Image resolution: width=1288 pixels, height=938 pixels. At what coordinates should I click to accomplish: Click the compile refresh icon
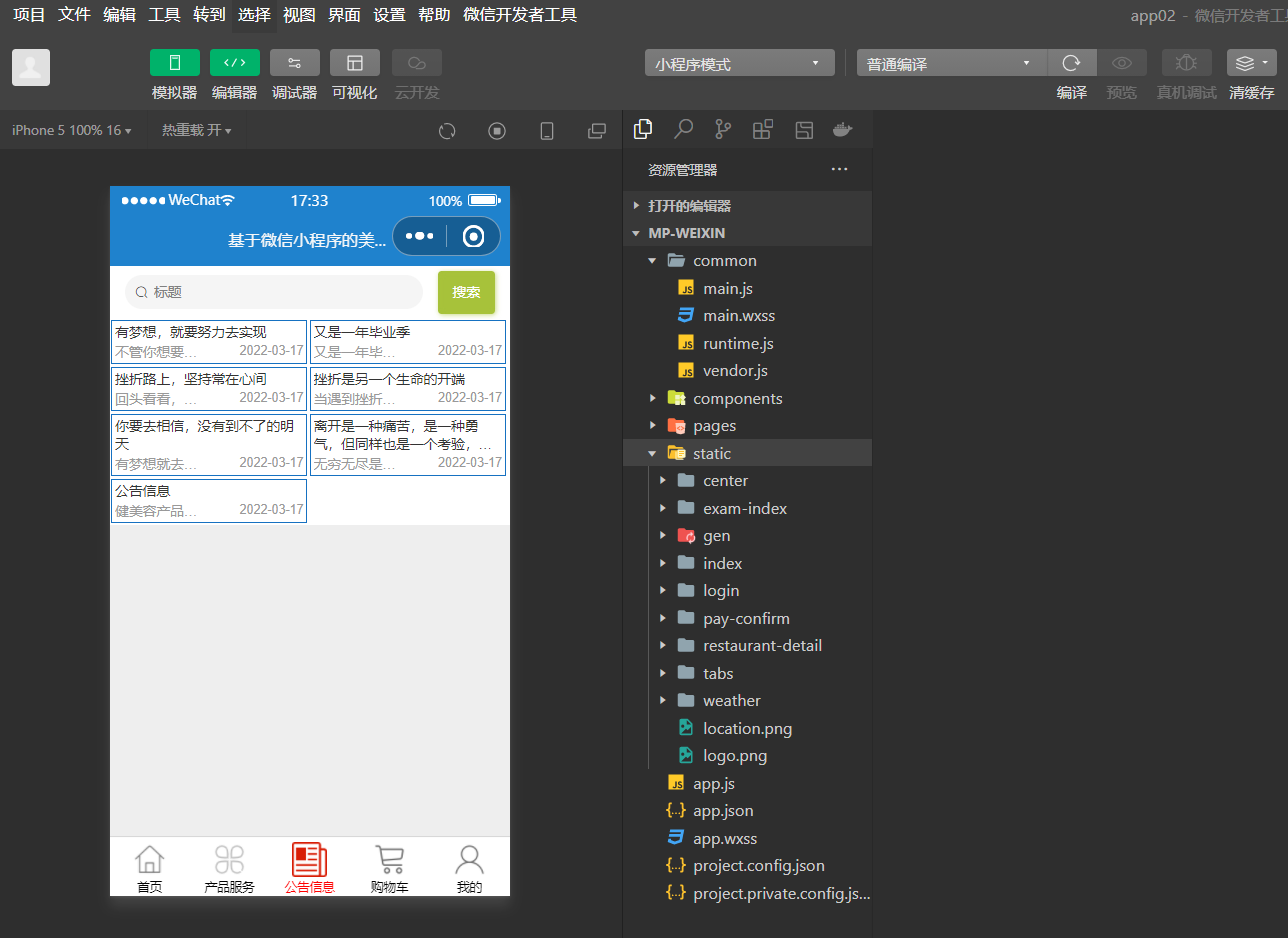1072,63
